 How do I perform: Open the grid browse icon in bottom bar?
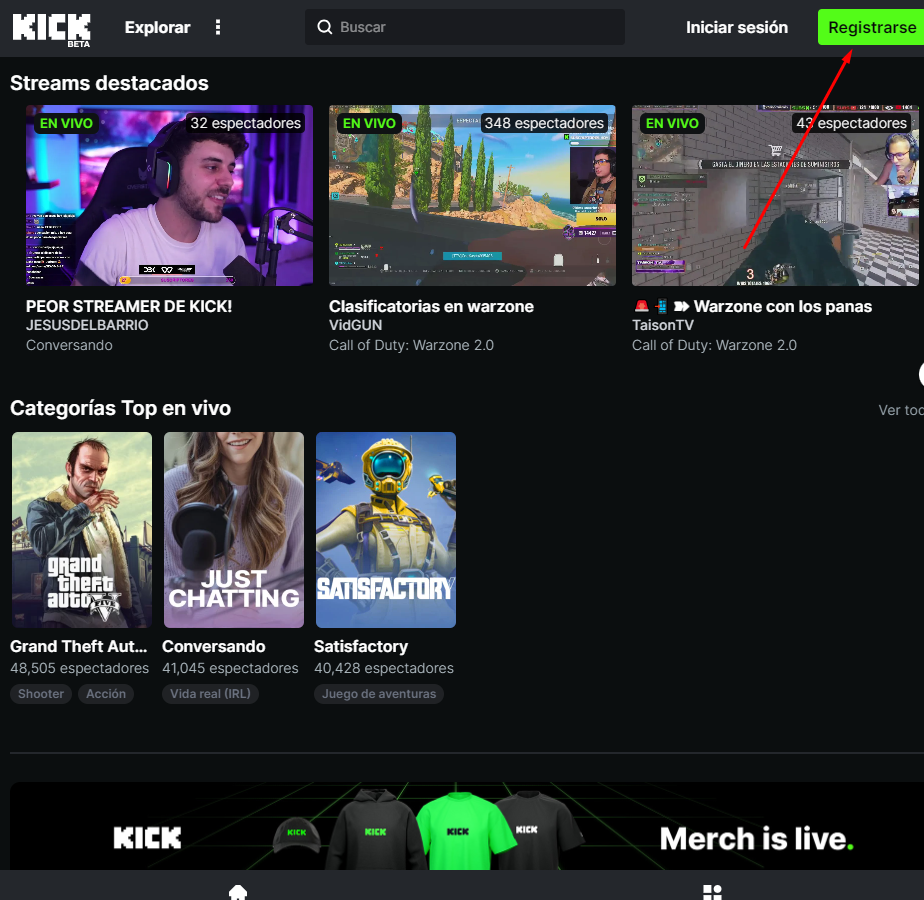(711, 891)
